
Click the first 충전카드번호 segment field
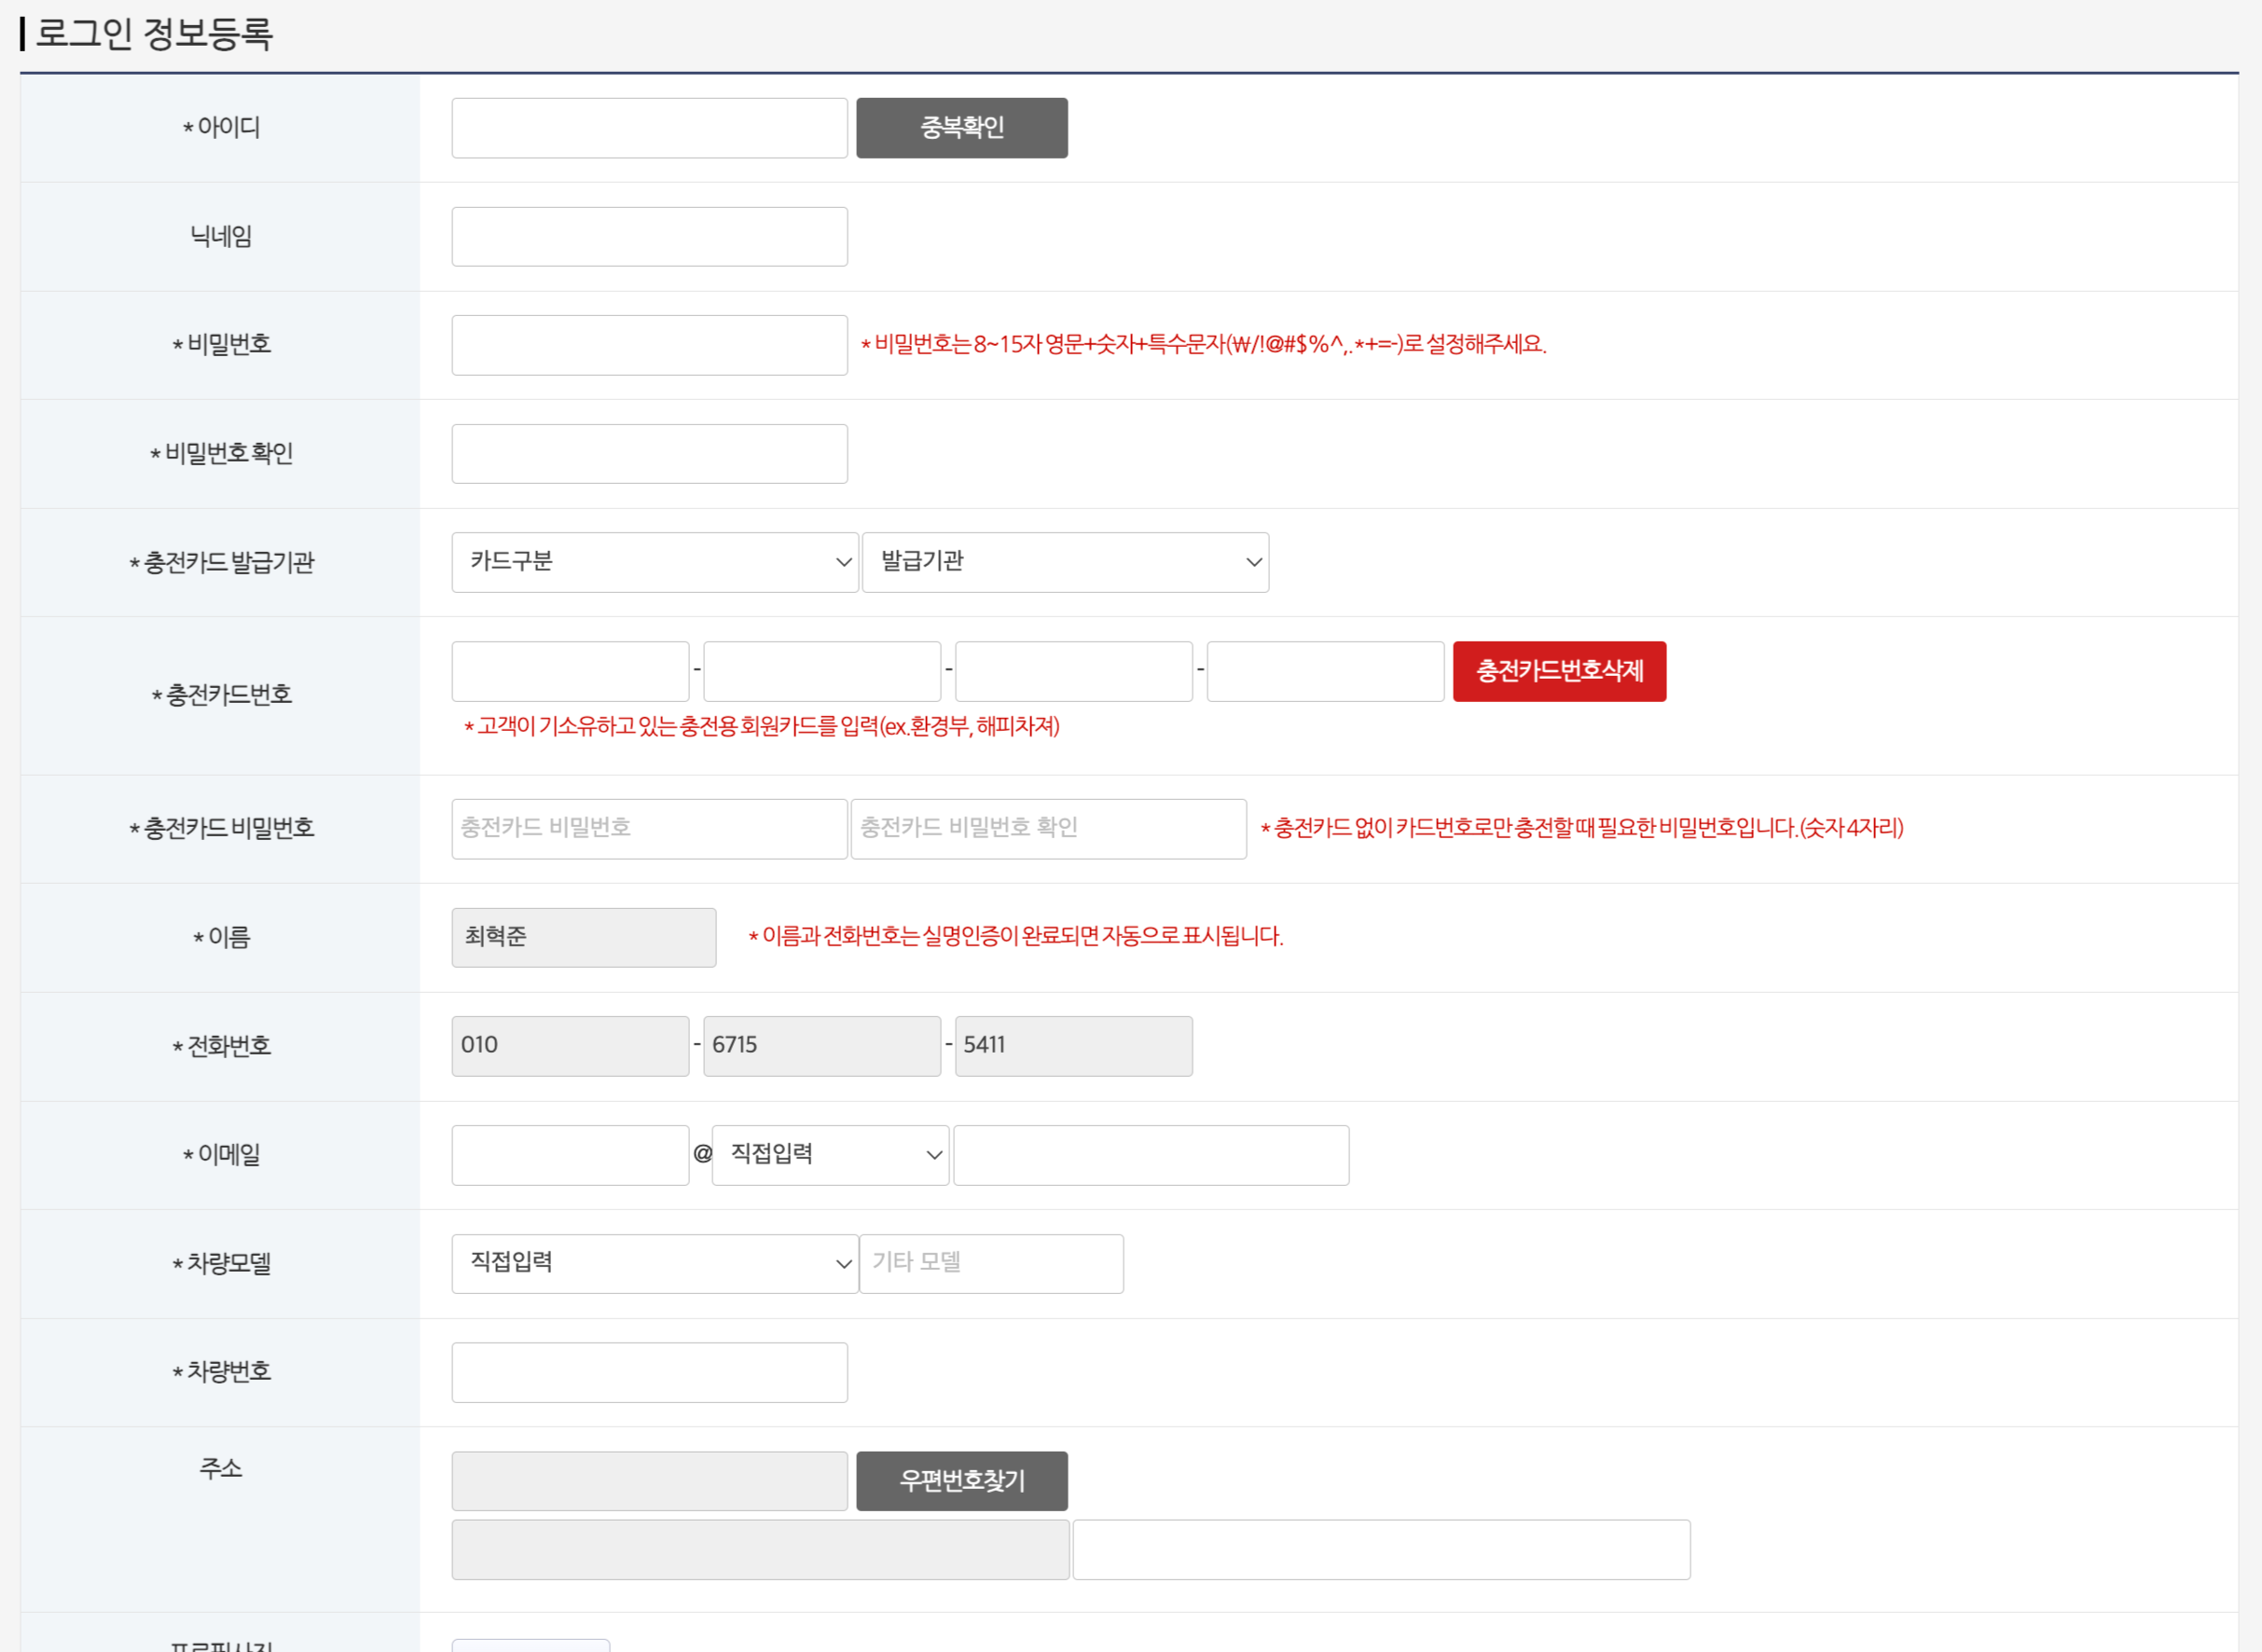click(570, 672)
